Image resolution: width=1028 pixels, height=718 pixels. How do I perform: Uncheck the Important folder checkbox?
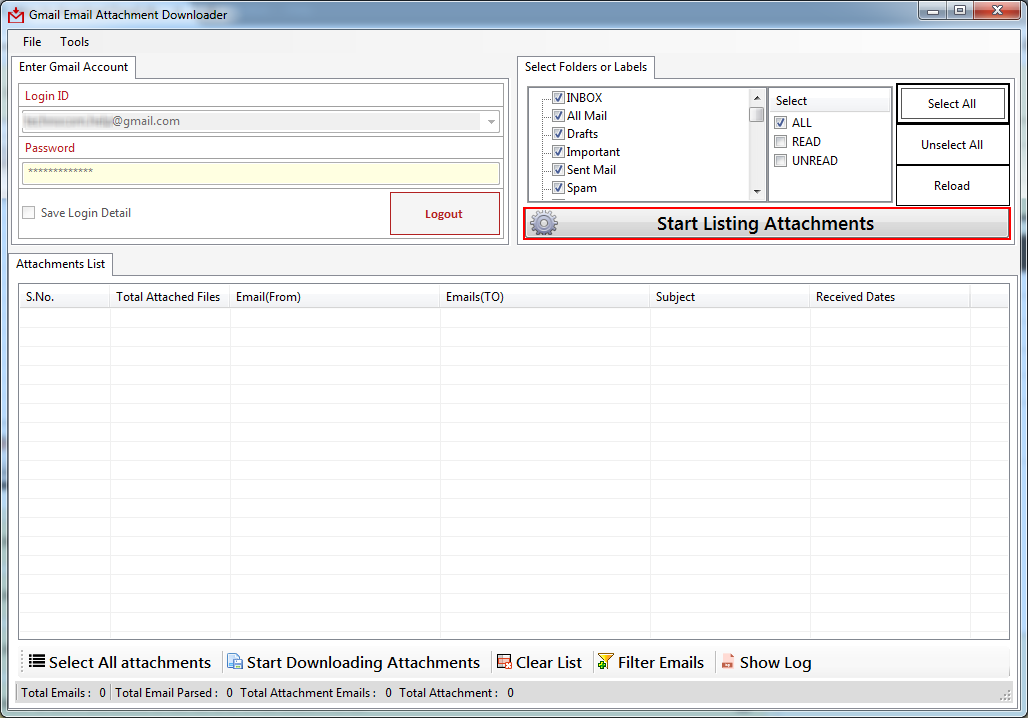point(559,151)
